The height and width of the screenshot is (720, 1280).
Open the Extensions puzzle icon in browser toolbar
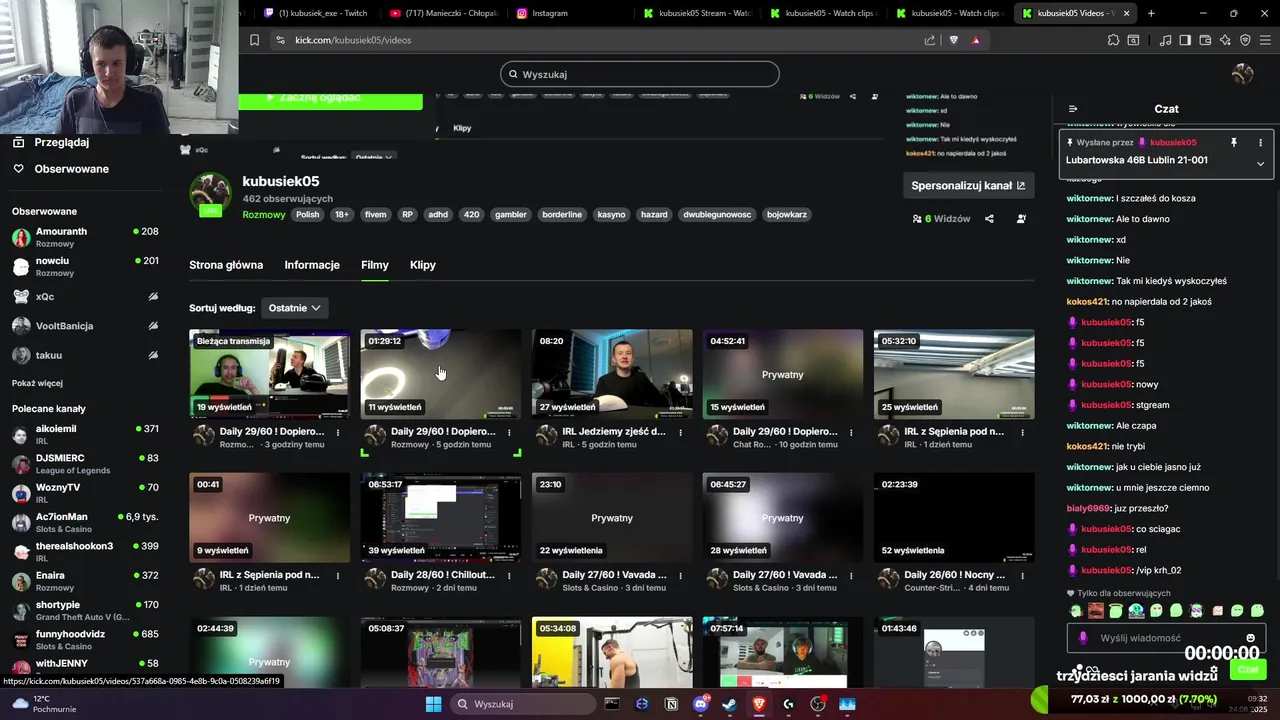pyautogui.click(x=1113, y=40)
